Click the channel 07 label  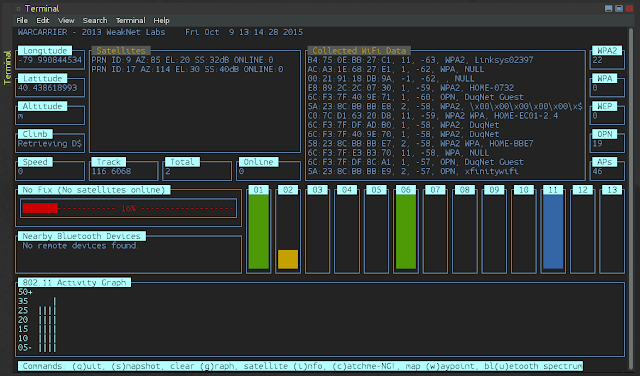point(435,190)
